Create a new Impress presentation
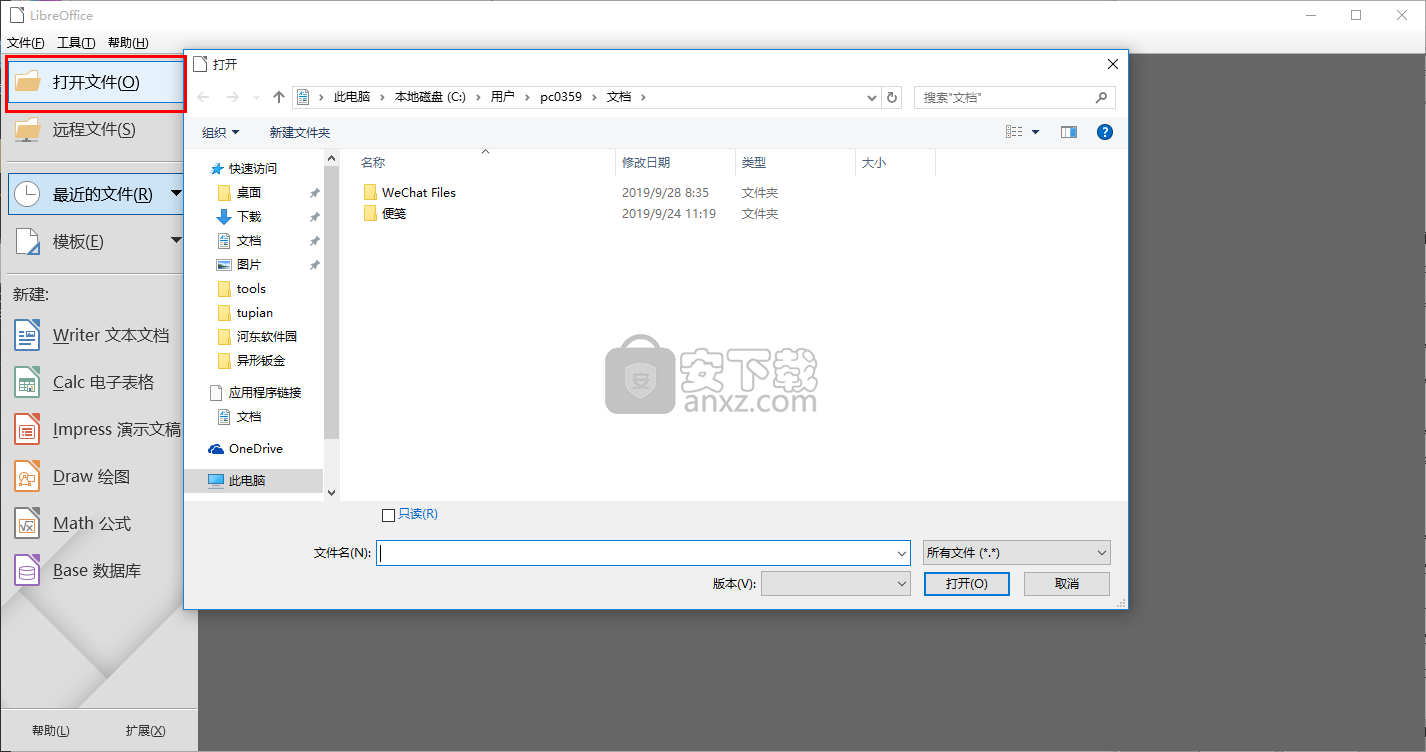Image resolution: width=1426 pixels, height=752 pixels. tap(98, 430)
